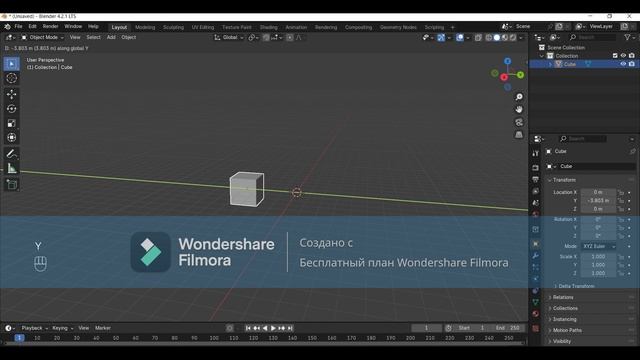Viewport: 640px width, 360px height.
Task: Select the Cube row in outliner
Action: tap(584, 64)
